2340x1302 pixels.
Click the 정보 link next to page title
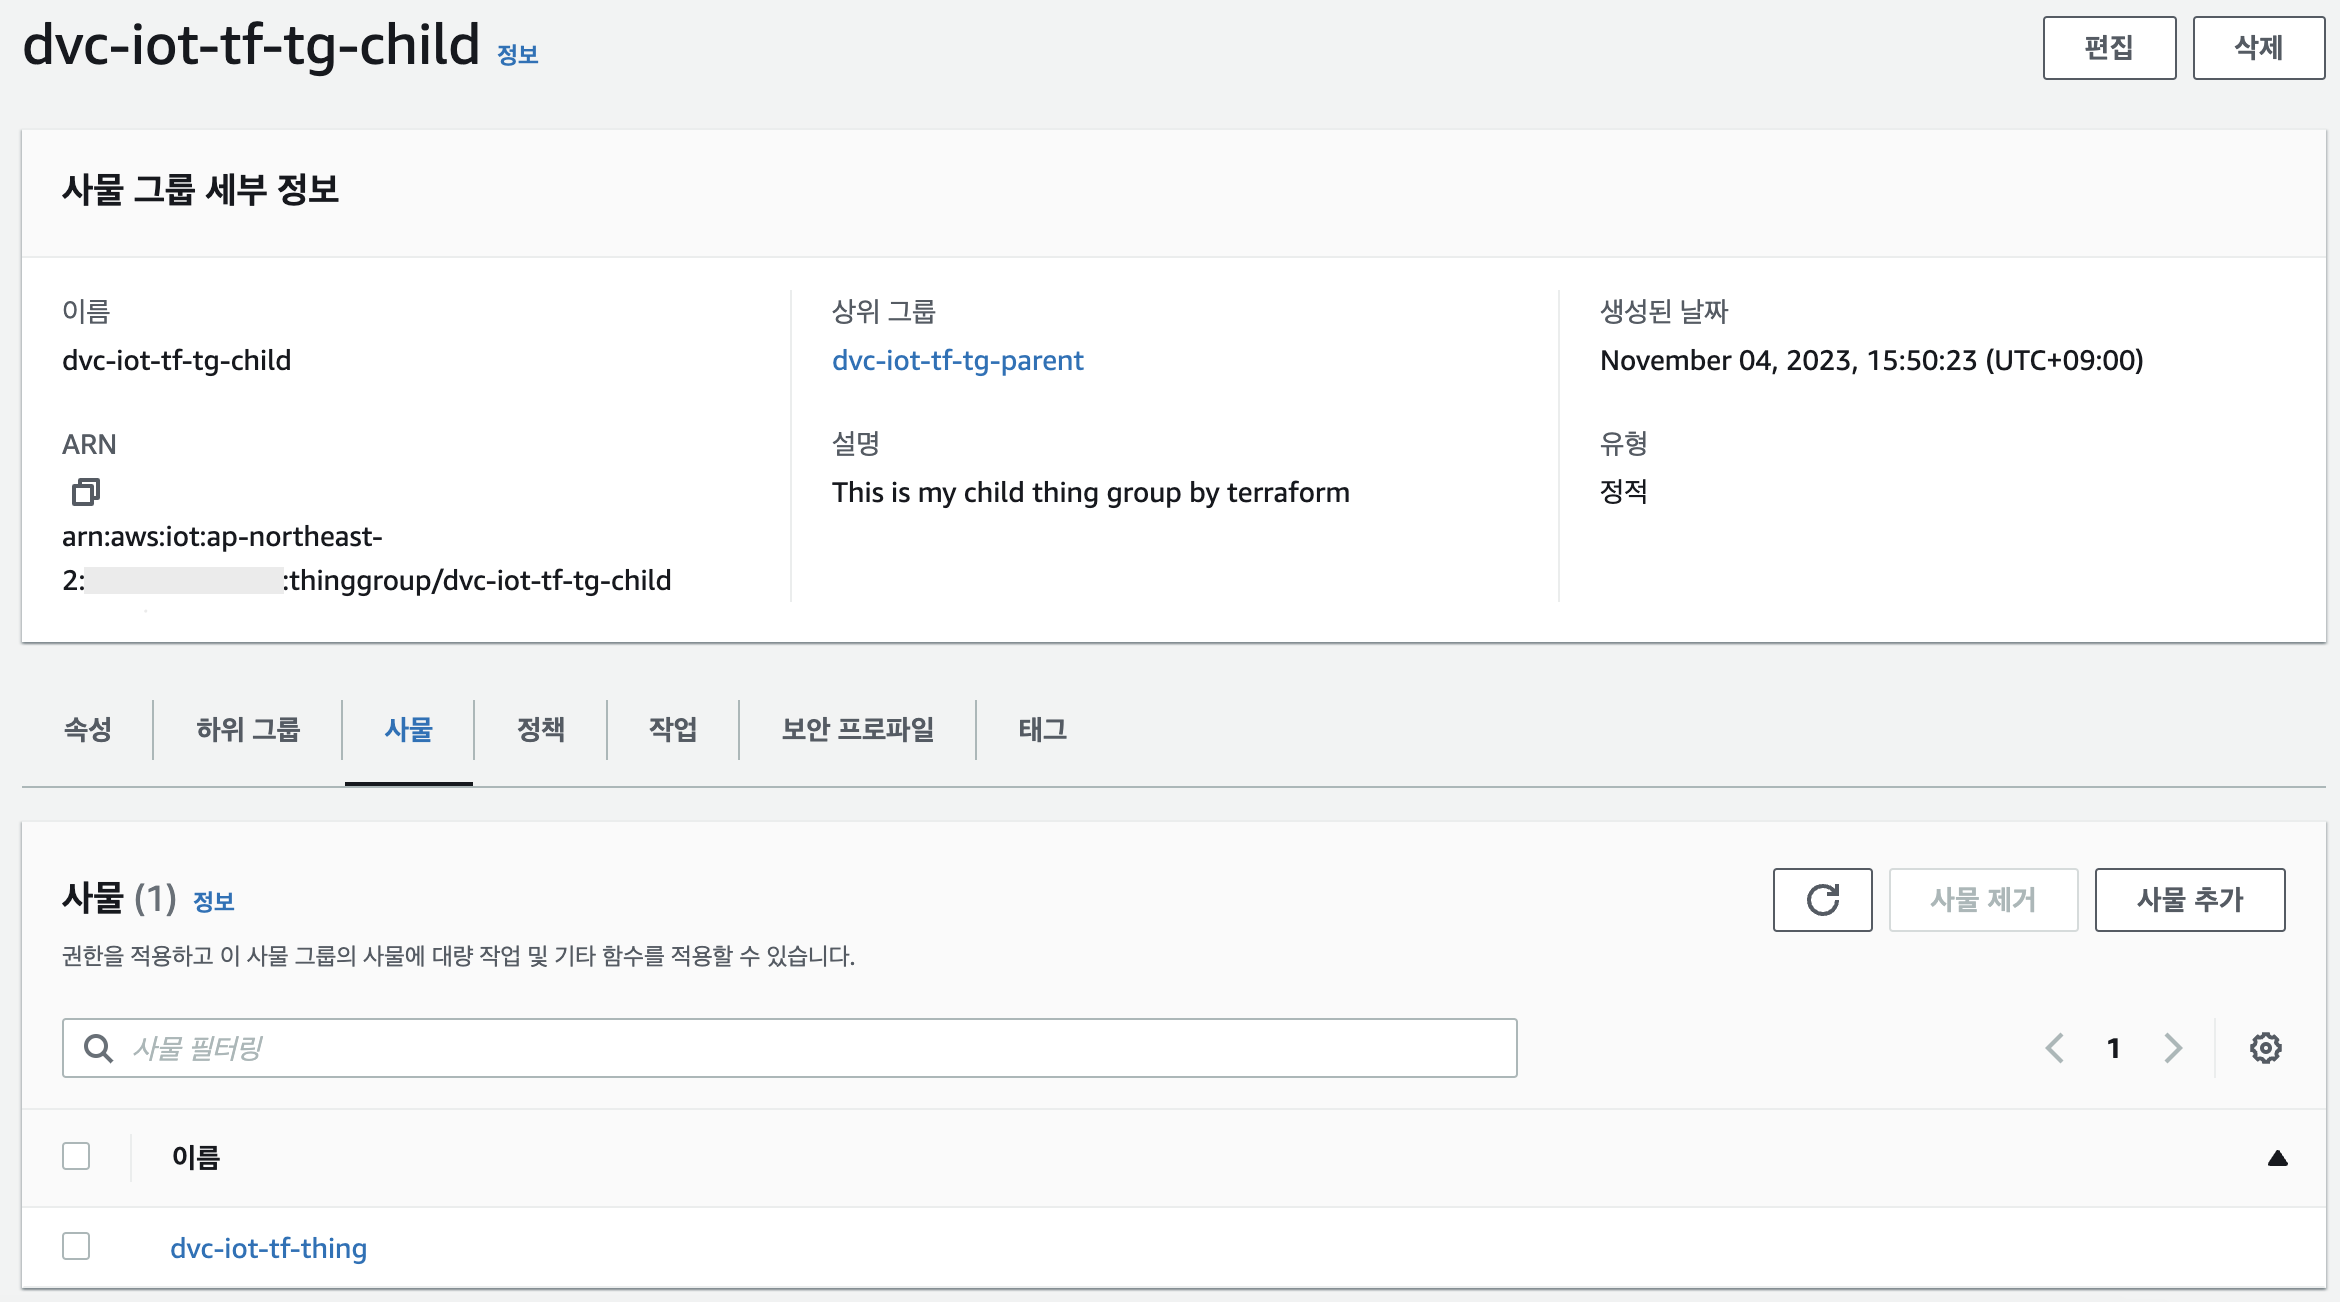[x=518, y=55]
